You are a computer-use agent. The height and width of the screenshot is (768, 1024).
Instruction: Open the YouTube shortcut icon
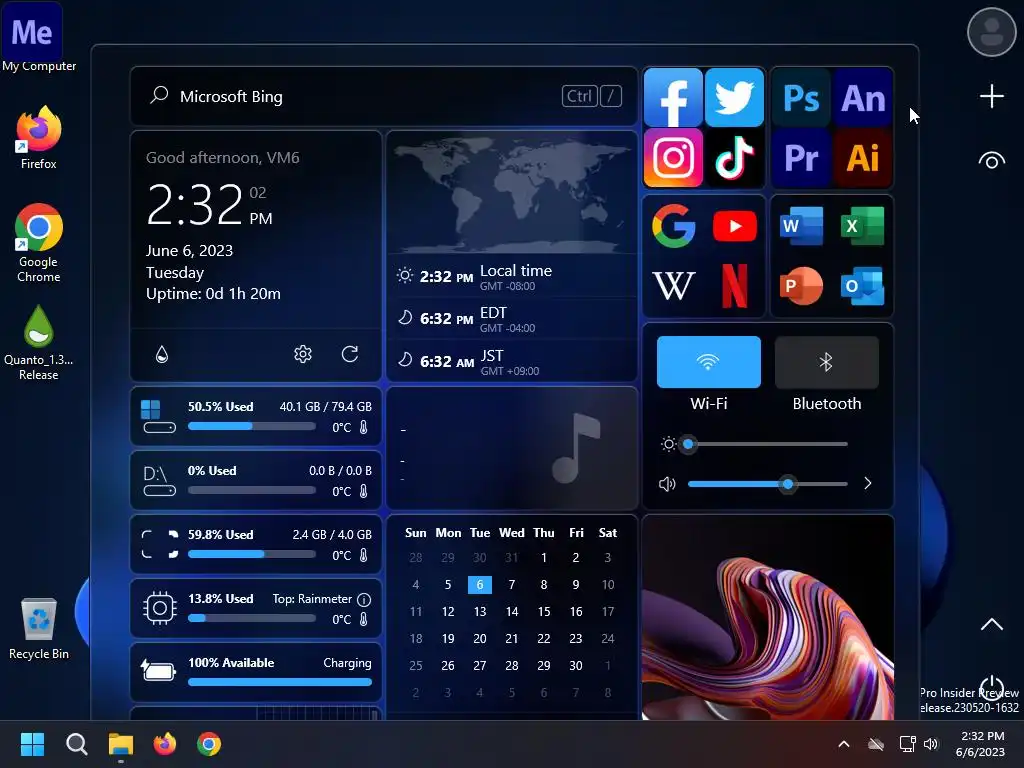click(735, 226)
